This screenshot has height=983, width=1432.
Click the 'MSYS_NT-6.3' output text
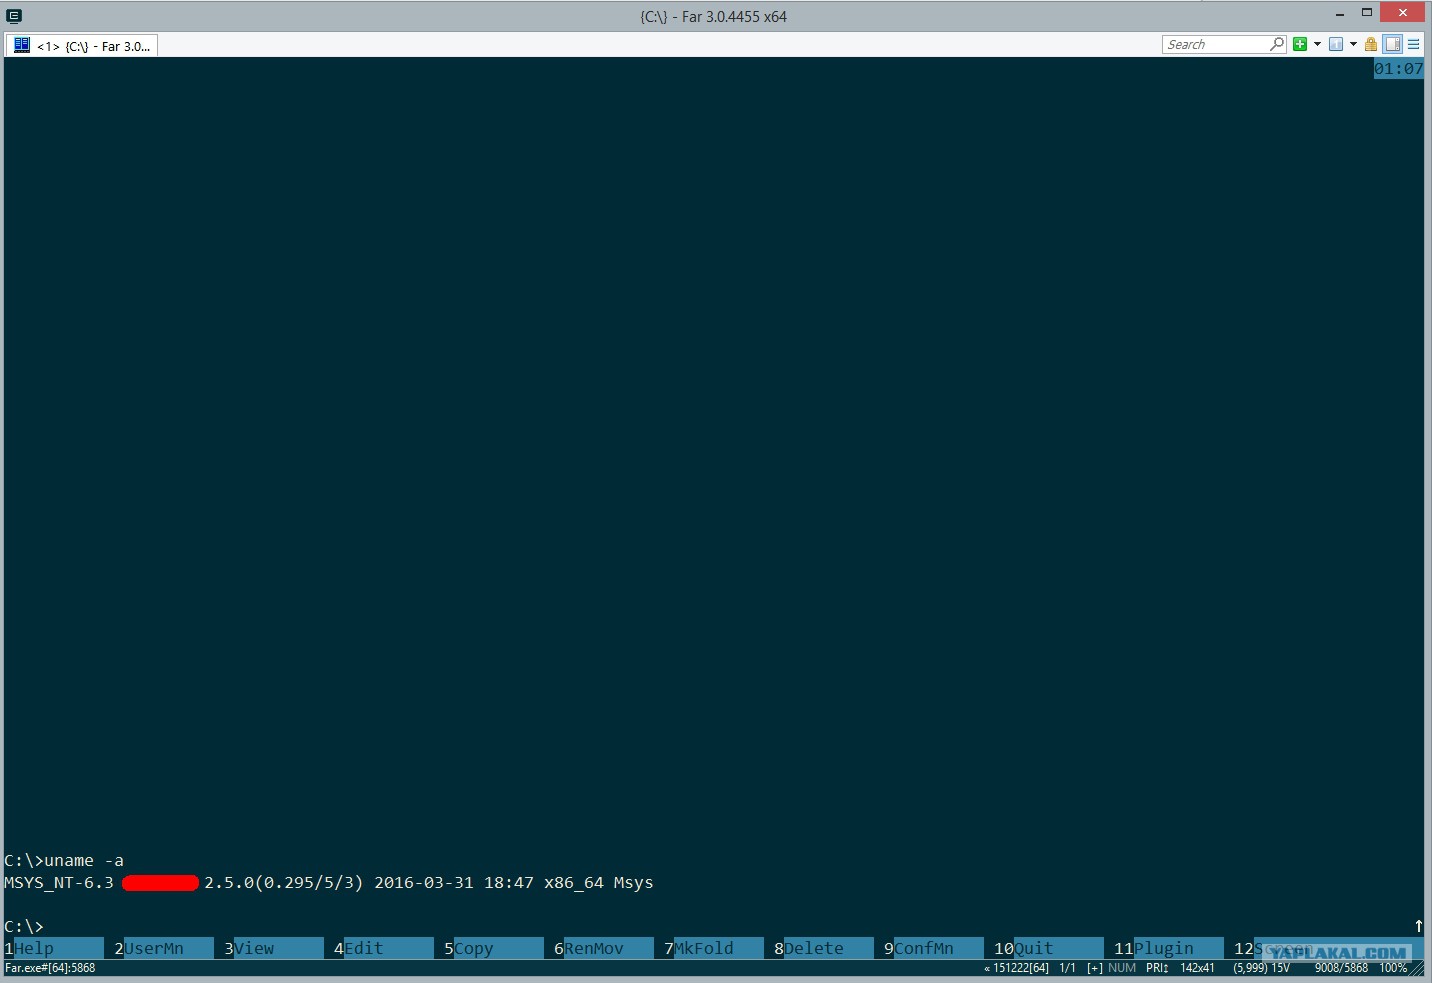pos(59,882)
